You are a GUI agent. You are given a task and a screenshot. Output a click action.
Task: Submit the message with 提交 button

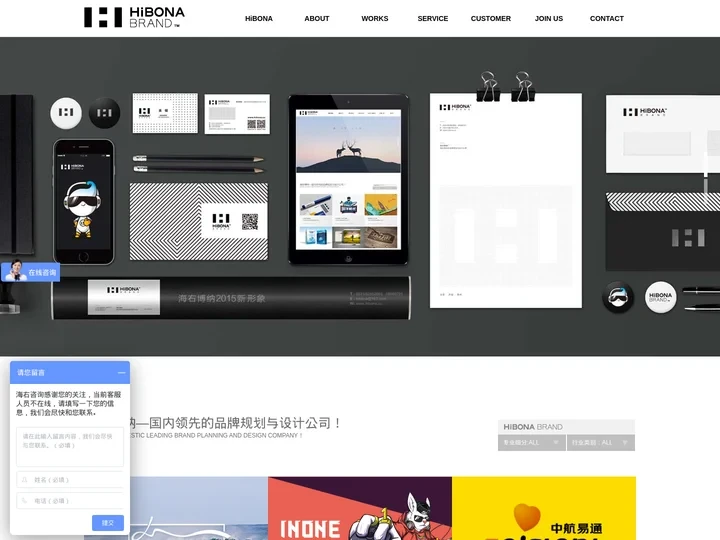point(108,523)
